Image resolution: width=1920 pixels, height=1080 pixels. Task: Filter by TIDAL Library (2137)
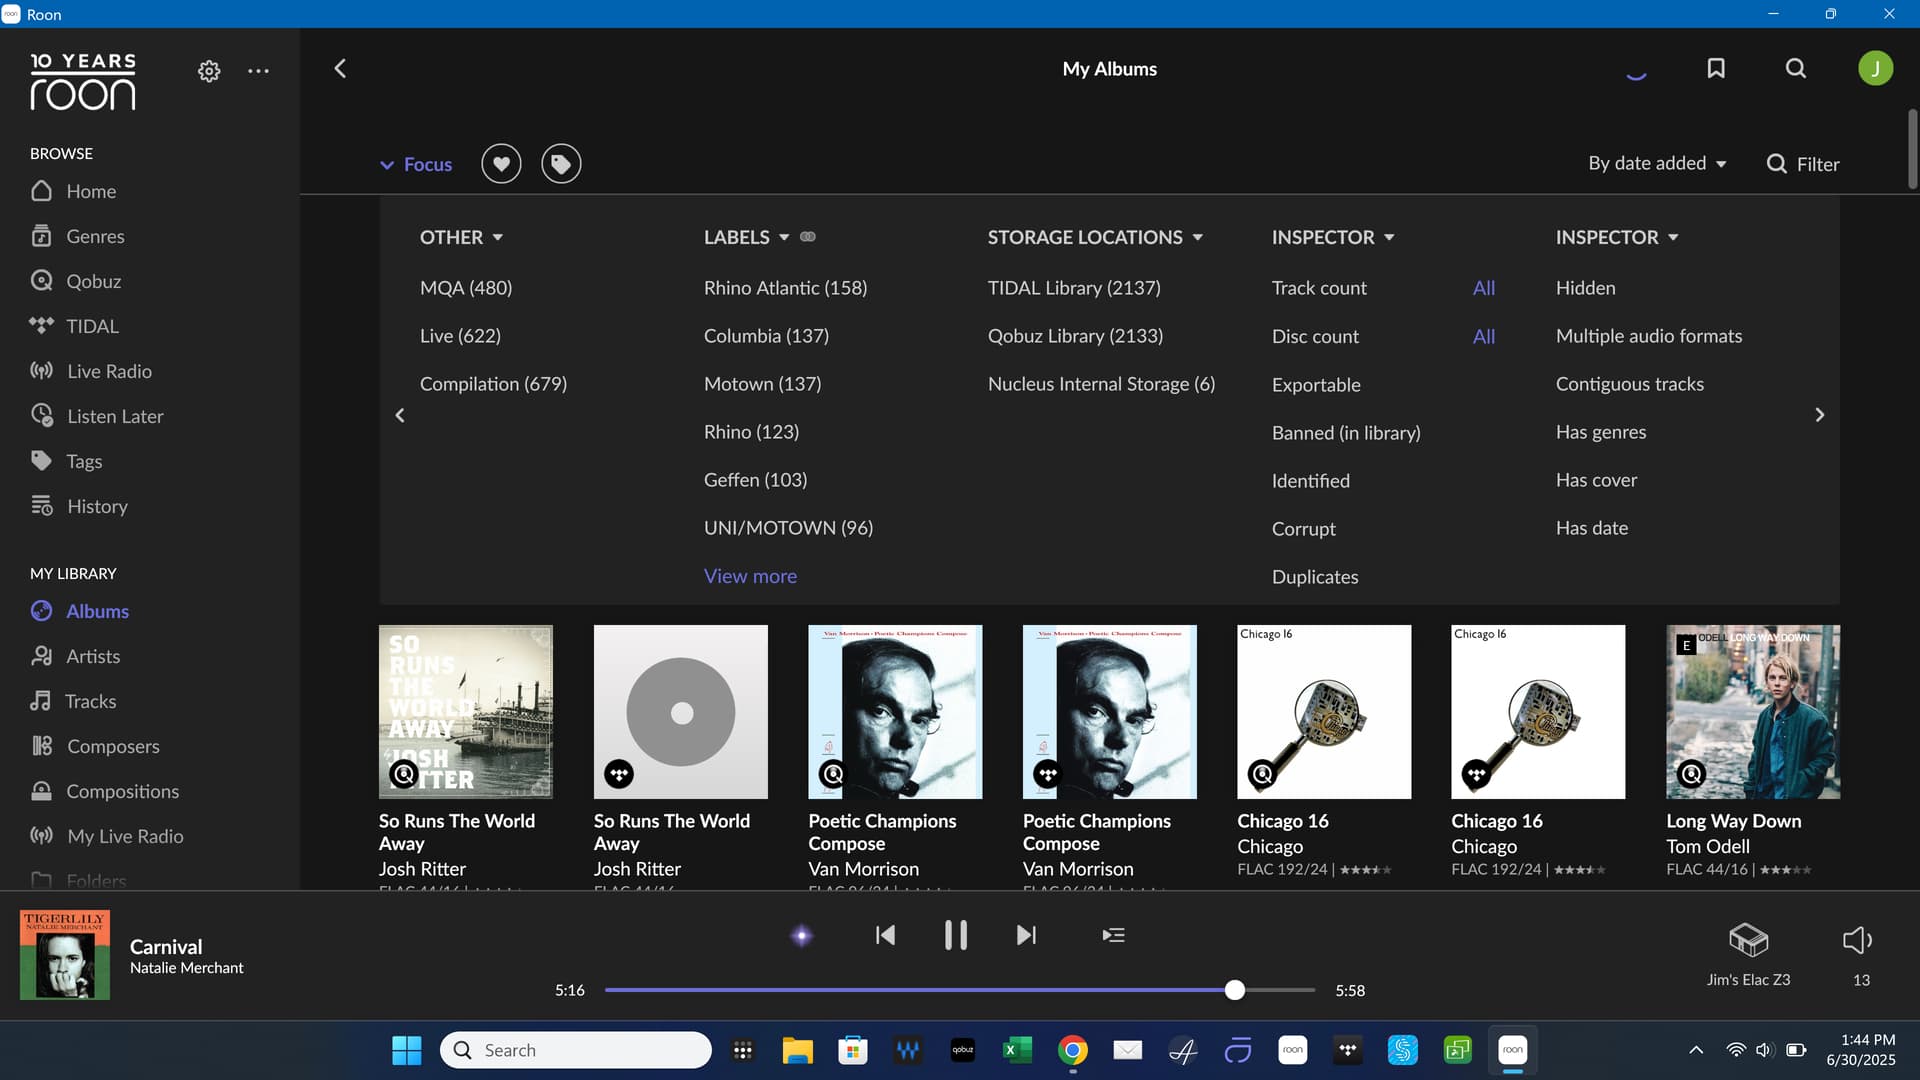pyautogui.click(x=1074, y=288)
